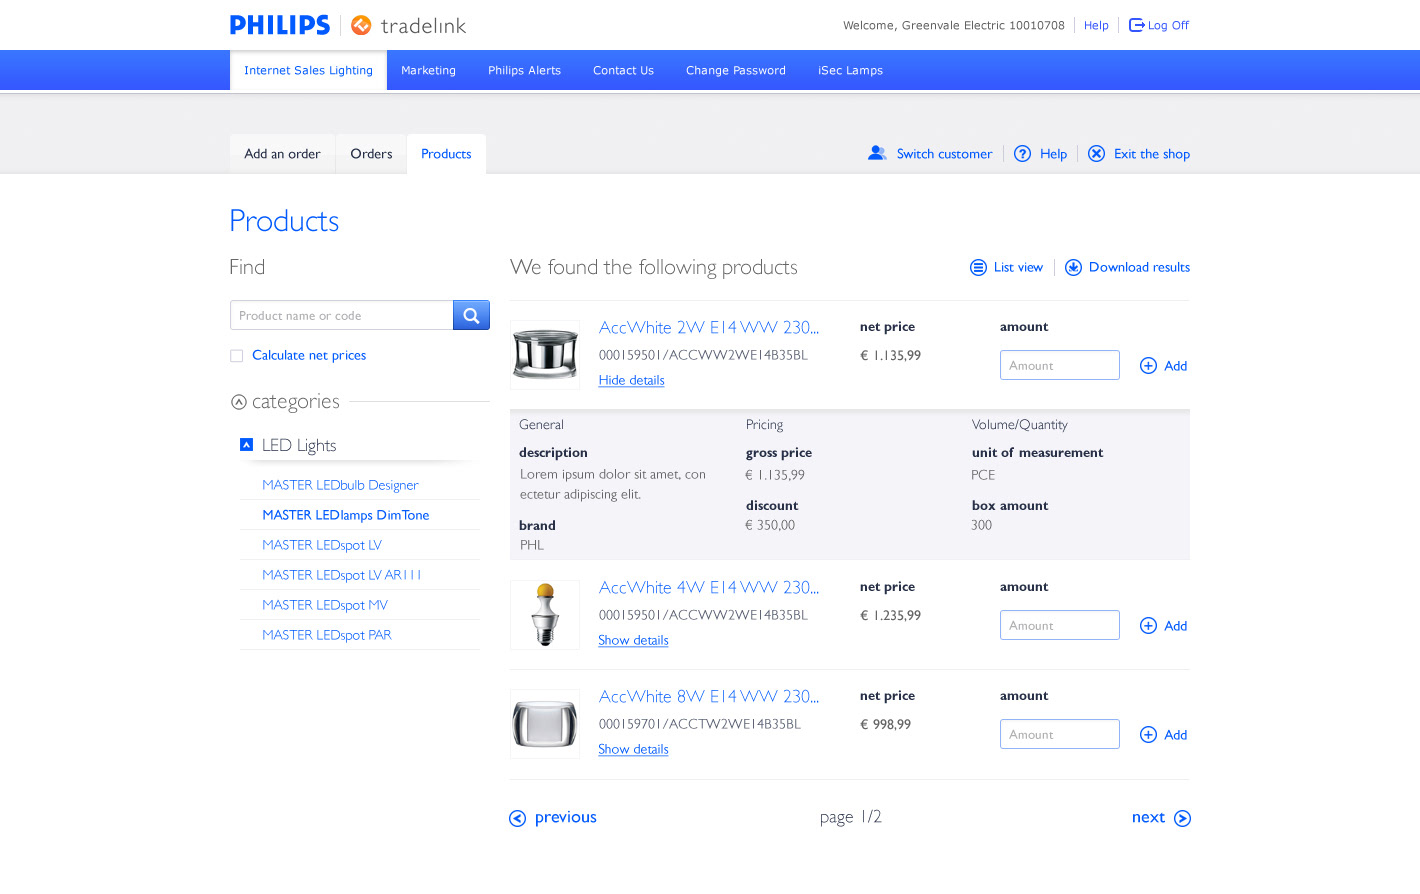Click the Download results arrow icon

pos(1073,267)
